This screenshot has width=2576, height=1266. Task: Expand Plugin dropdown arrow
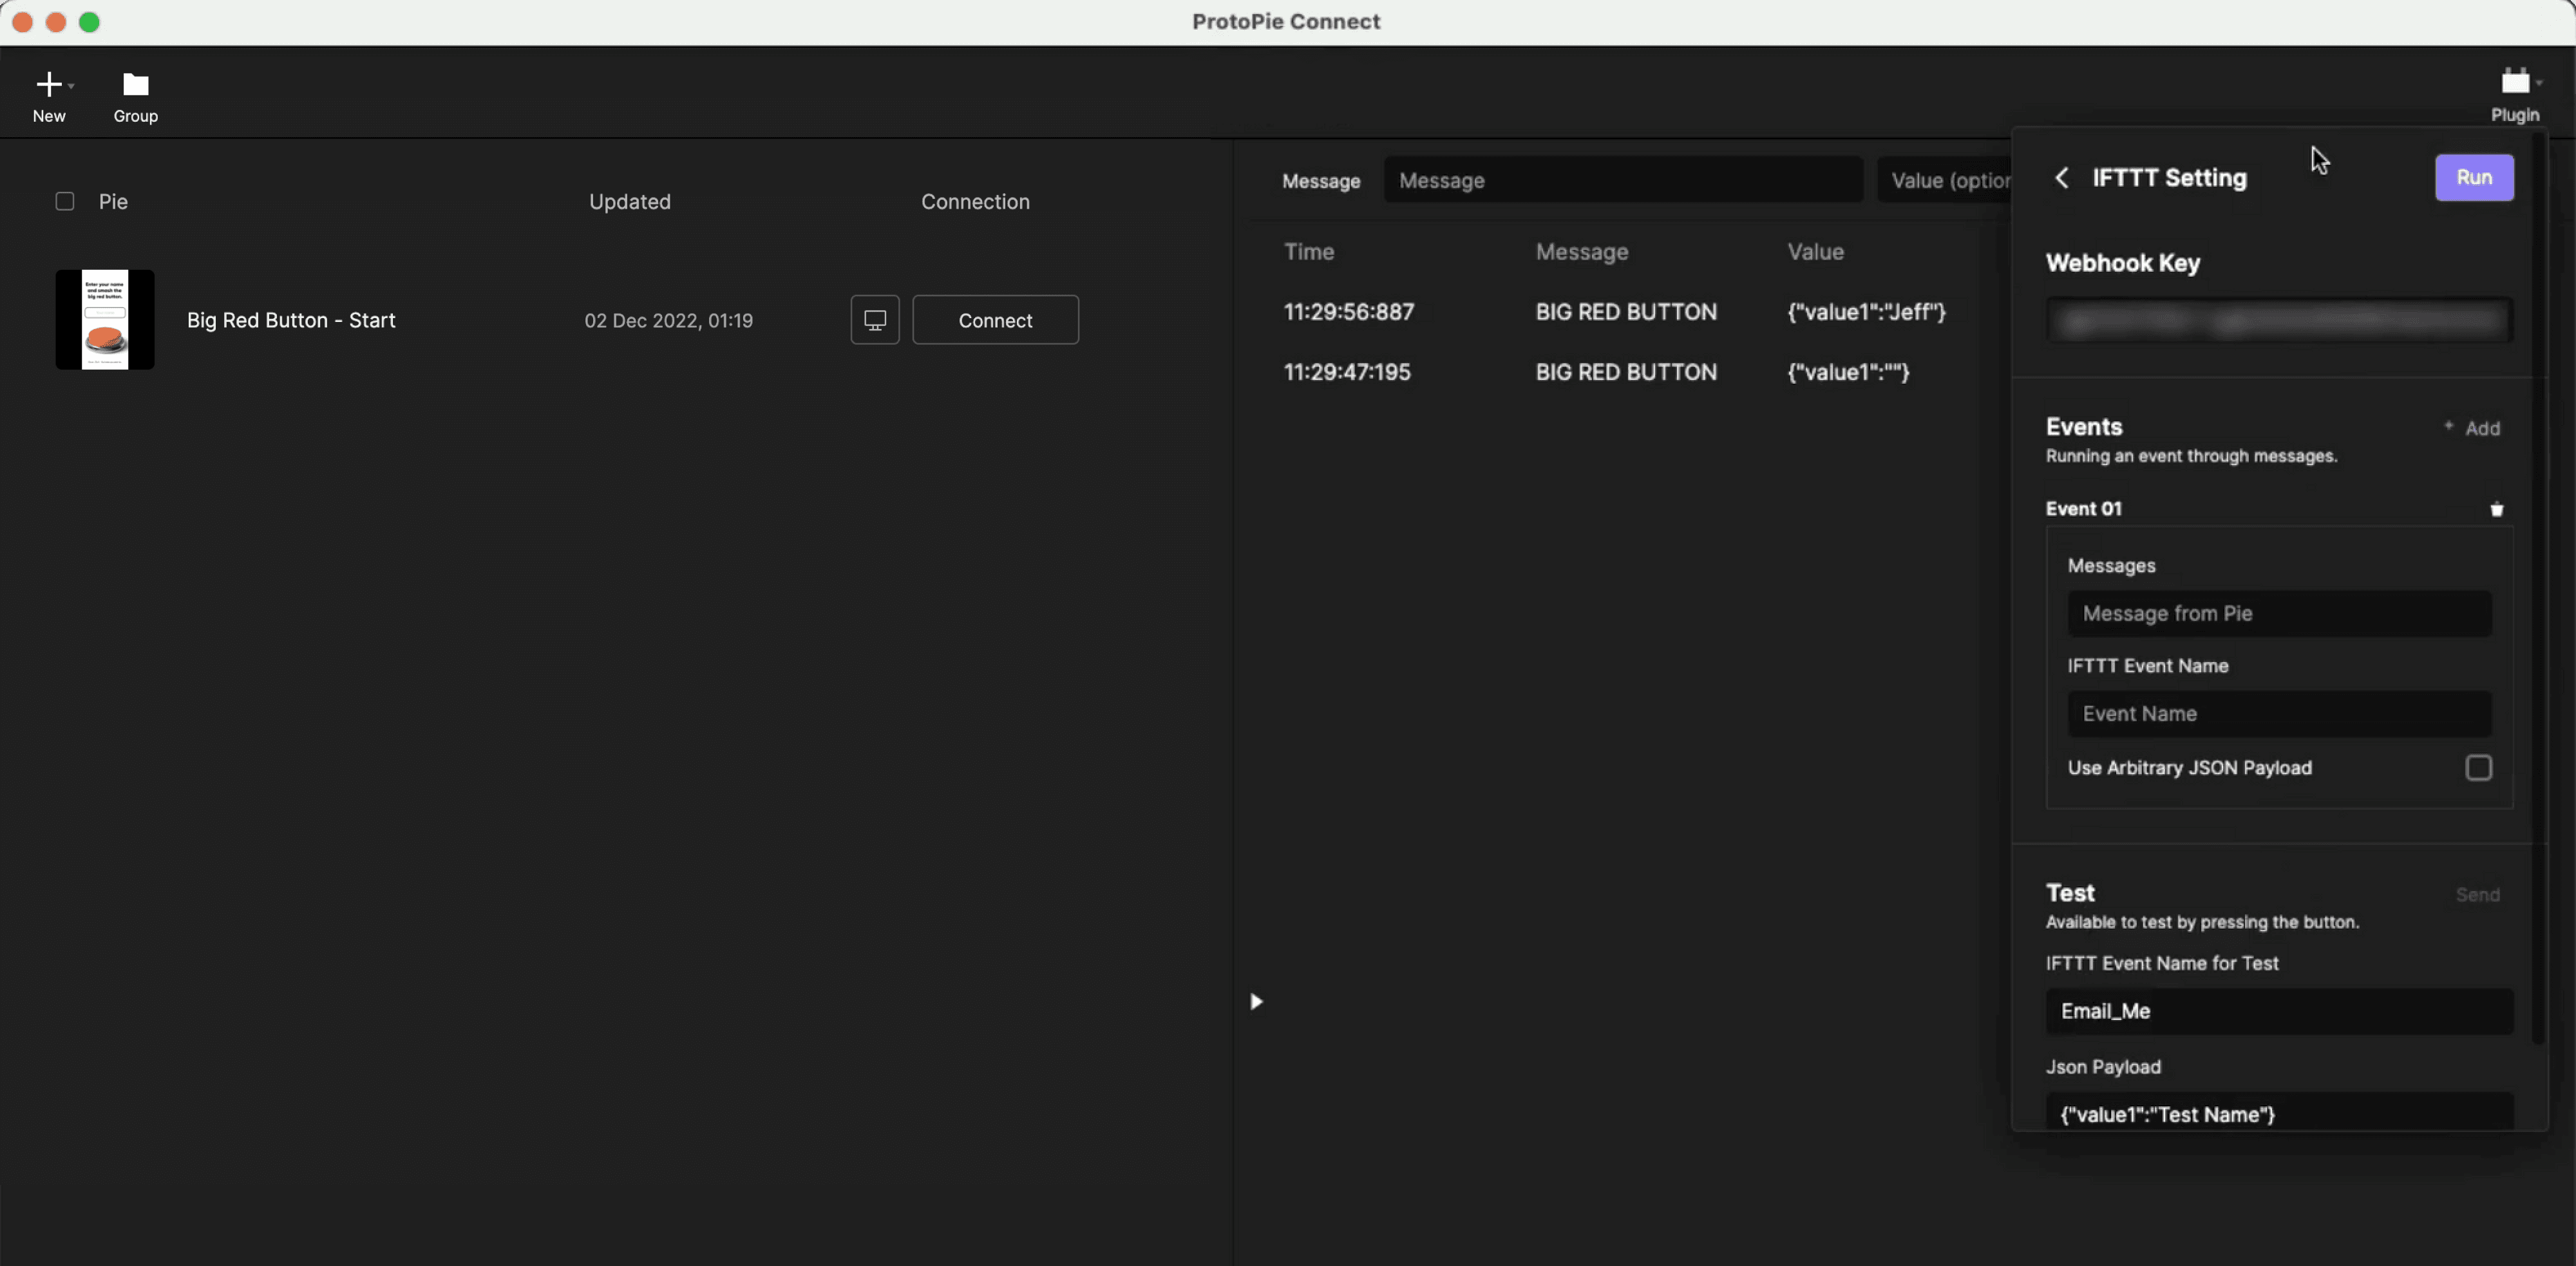2540,83
